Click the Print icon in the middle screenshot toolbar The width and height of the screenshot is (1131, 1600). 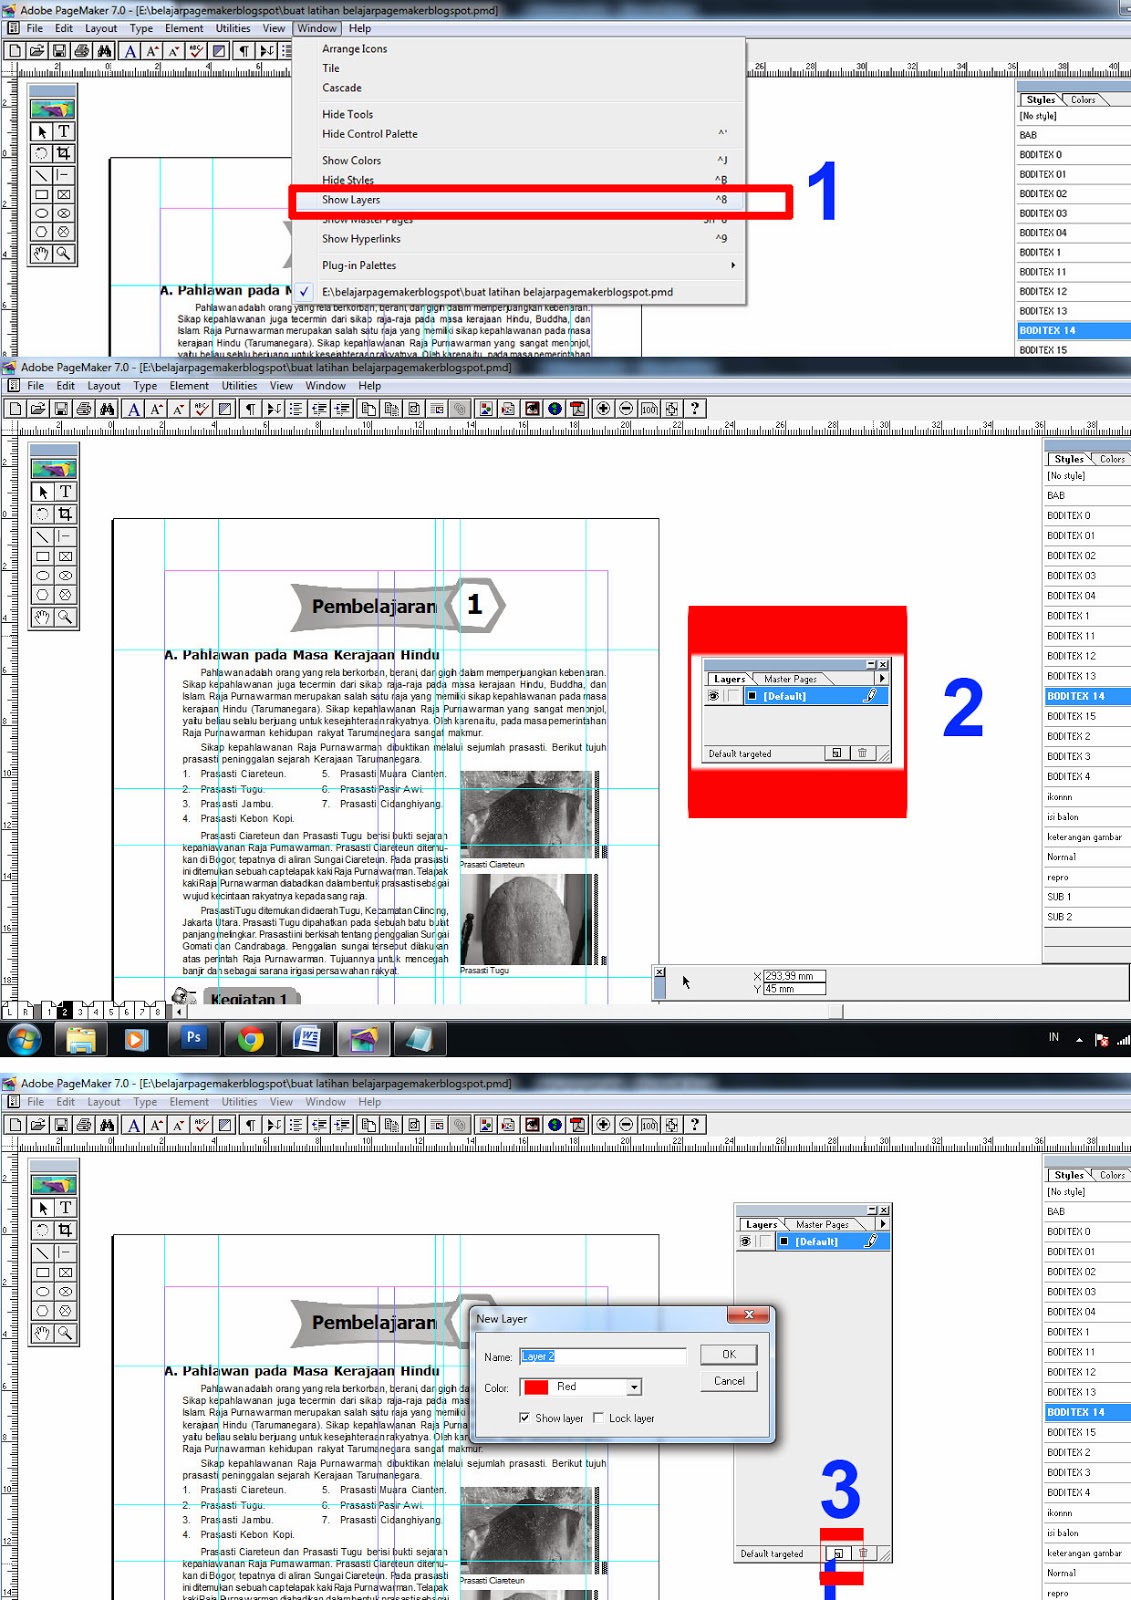coord(84,408)
